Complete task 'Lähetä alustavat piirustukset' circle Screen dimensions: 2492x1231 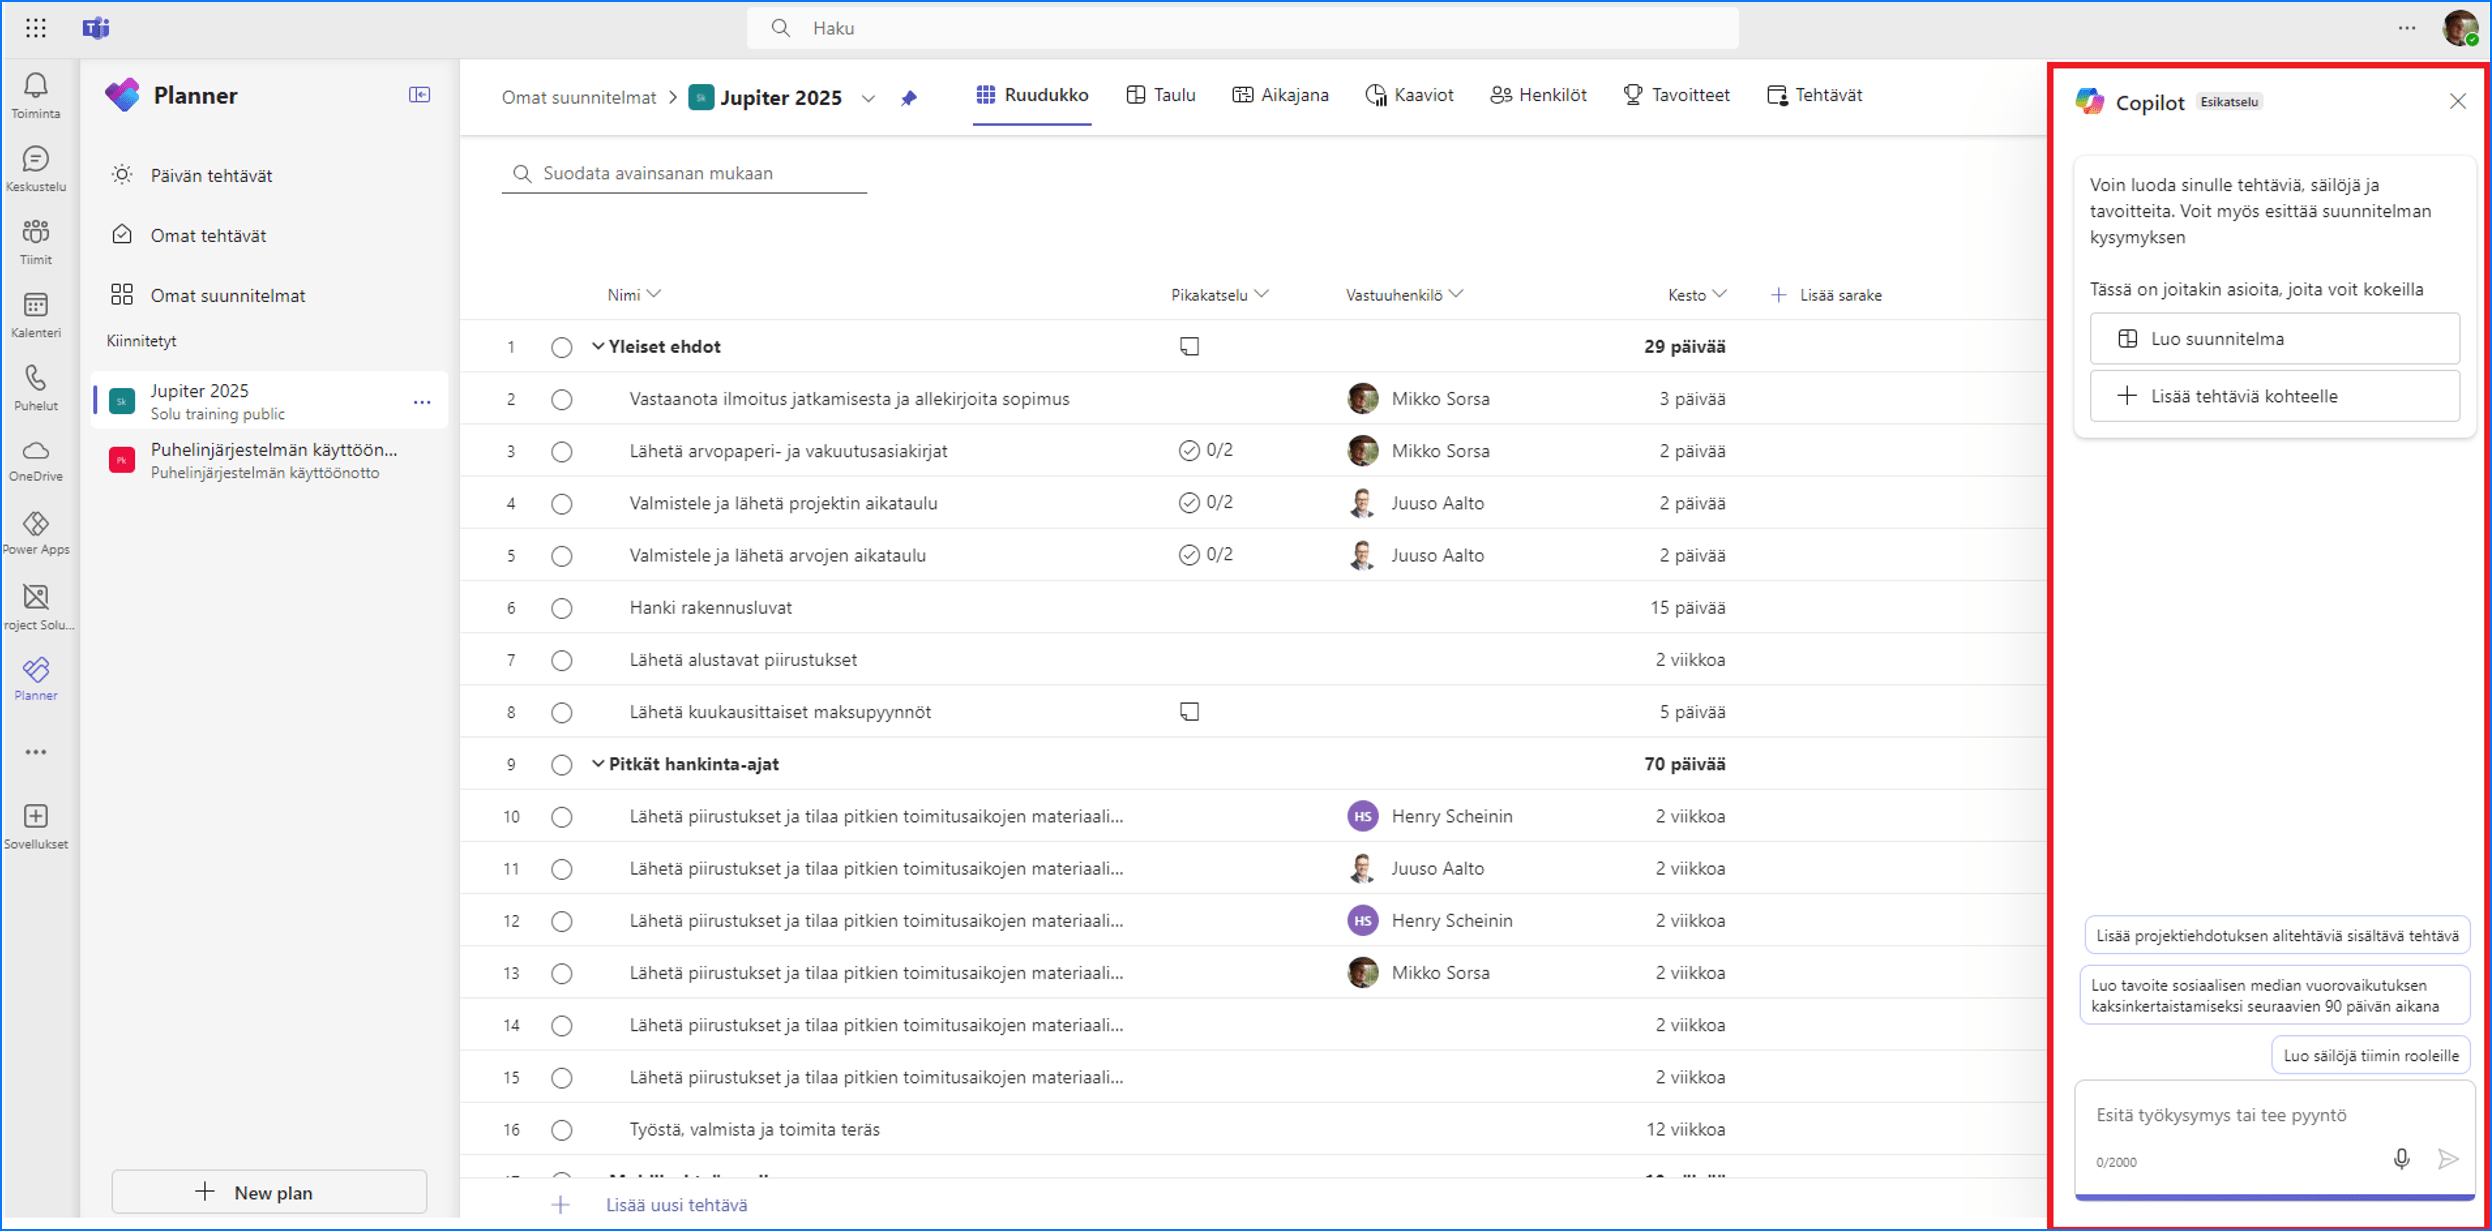tap(562, 660)
